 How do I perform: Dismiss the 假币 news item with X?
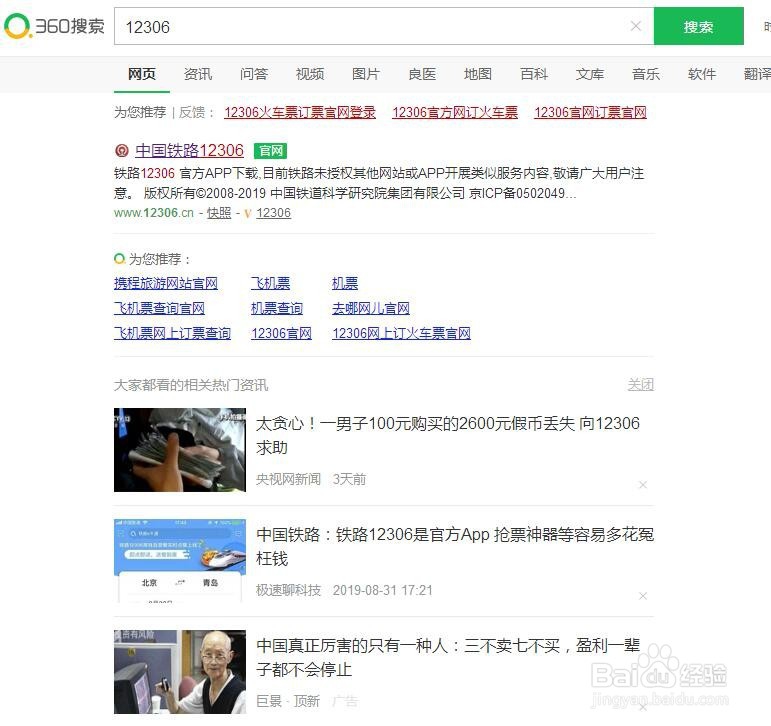[x=643, y=485]
